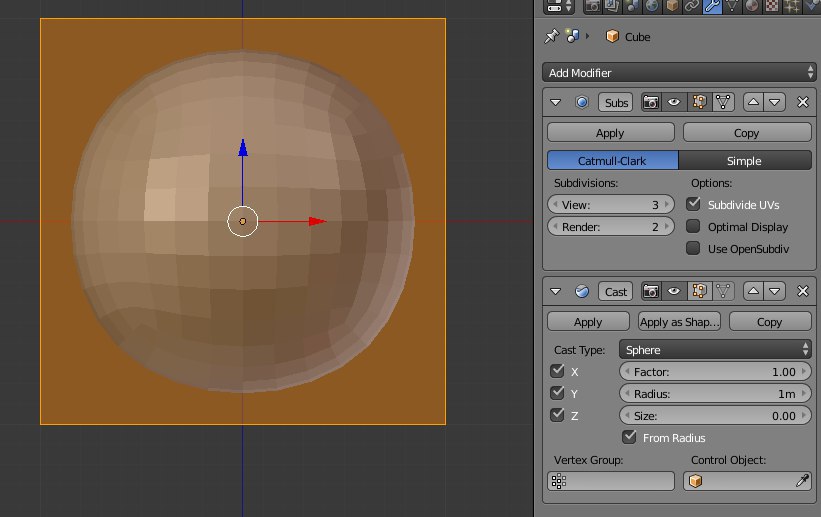Move the Subs modifier down in stack
This screenshot has width=821, height=517.
(775, 102)
